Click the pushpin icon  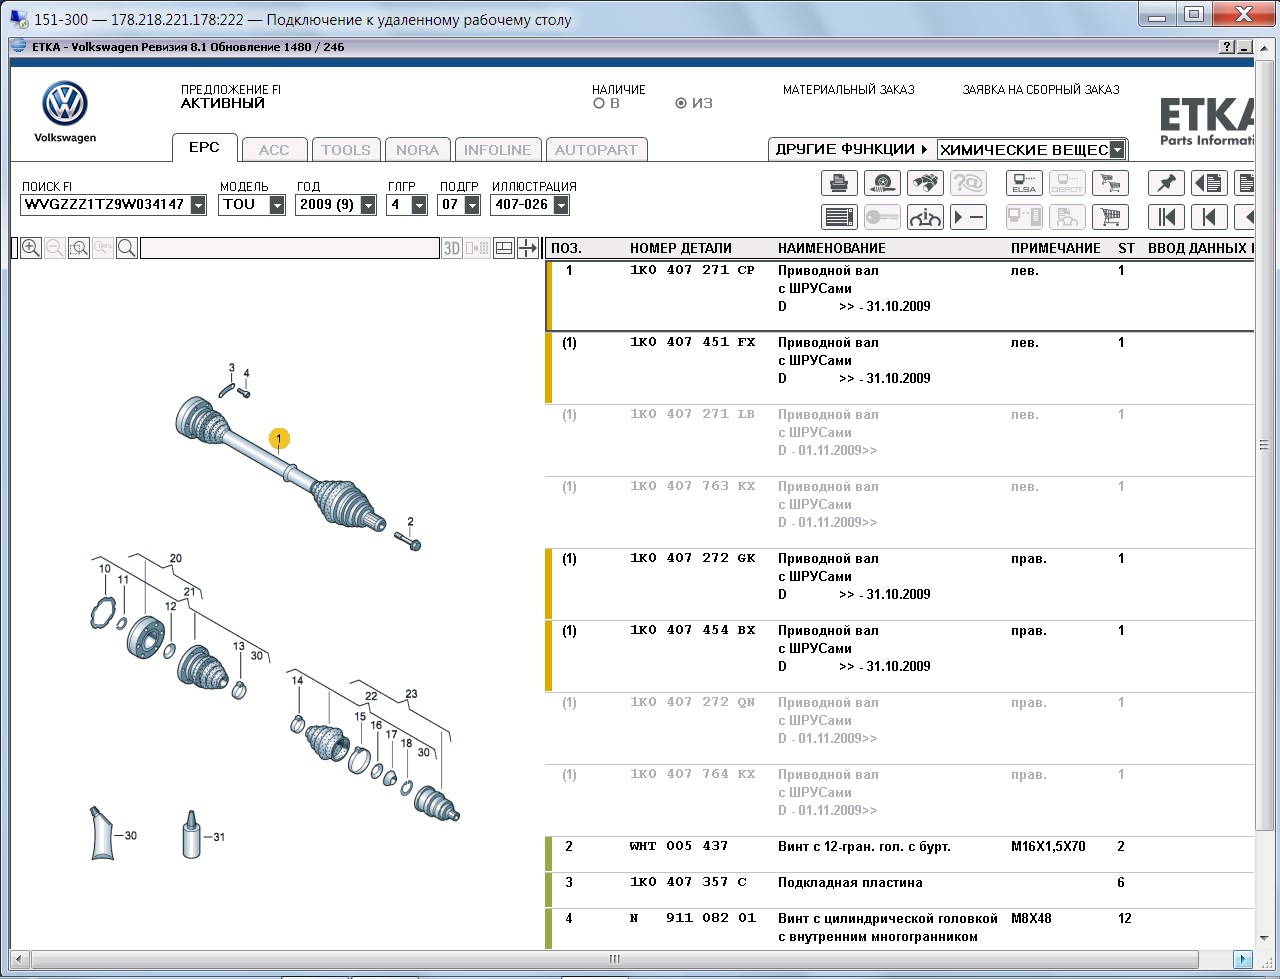(1166, 183)
